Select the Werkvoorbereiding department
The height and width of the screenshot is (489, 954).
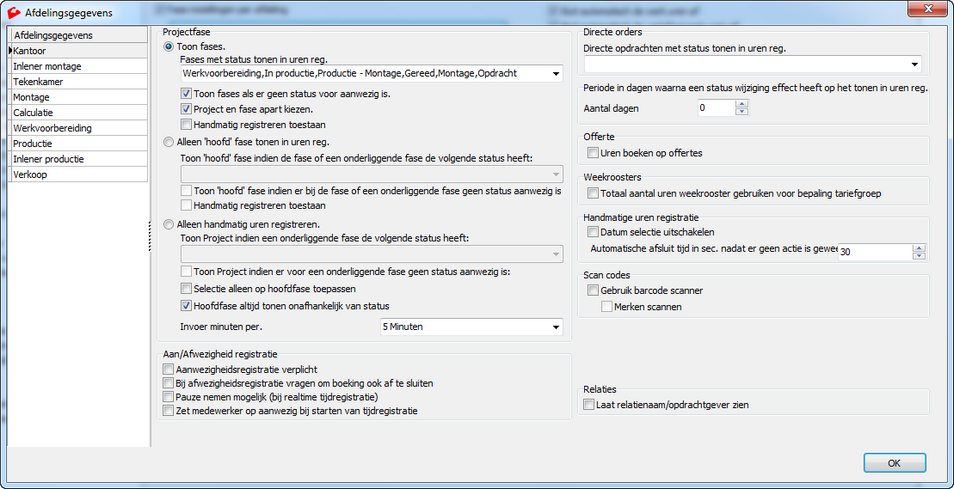coord(79,128)
